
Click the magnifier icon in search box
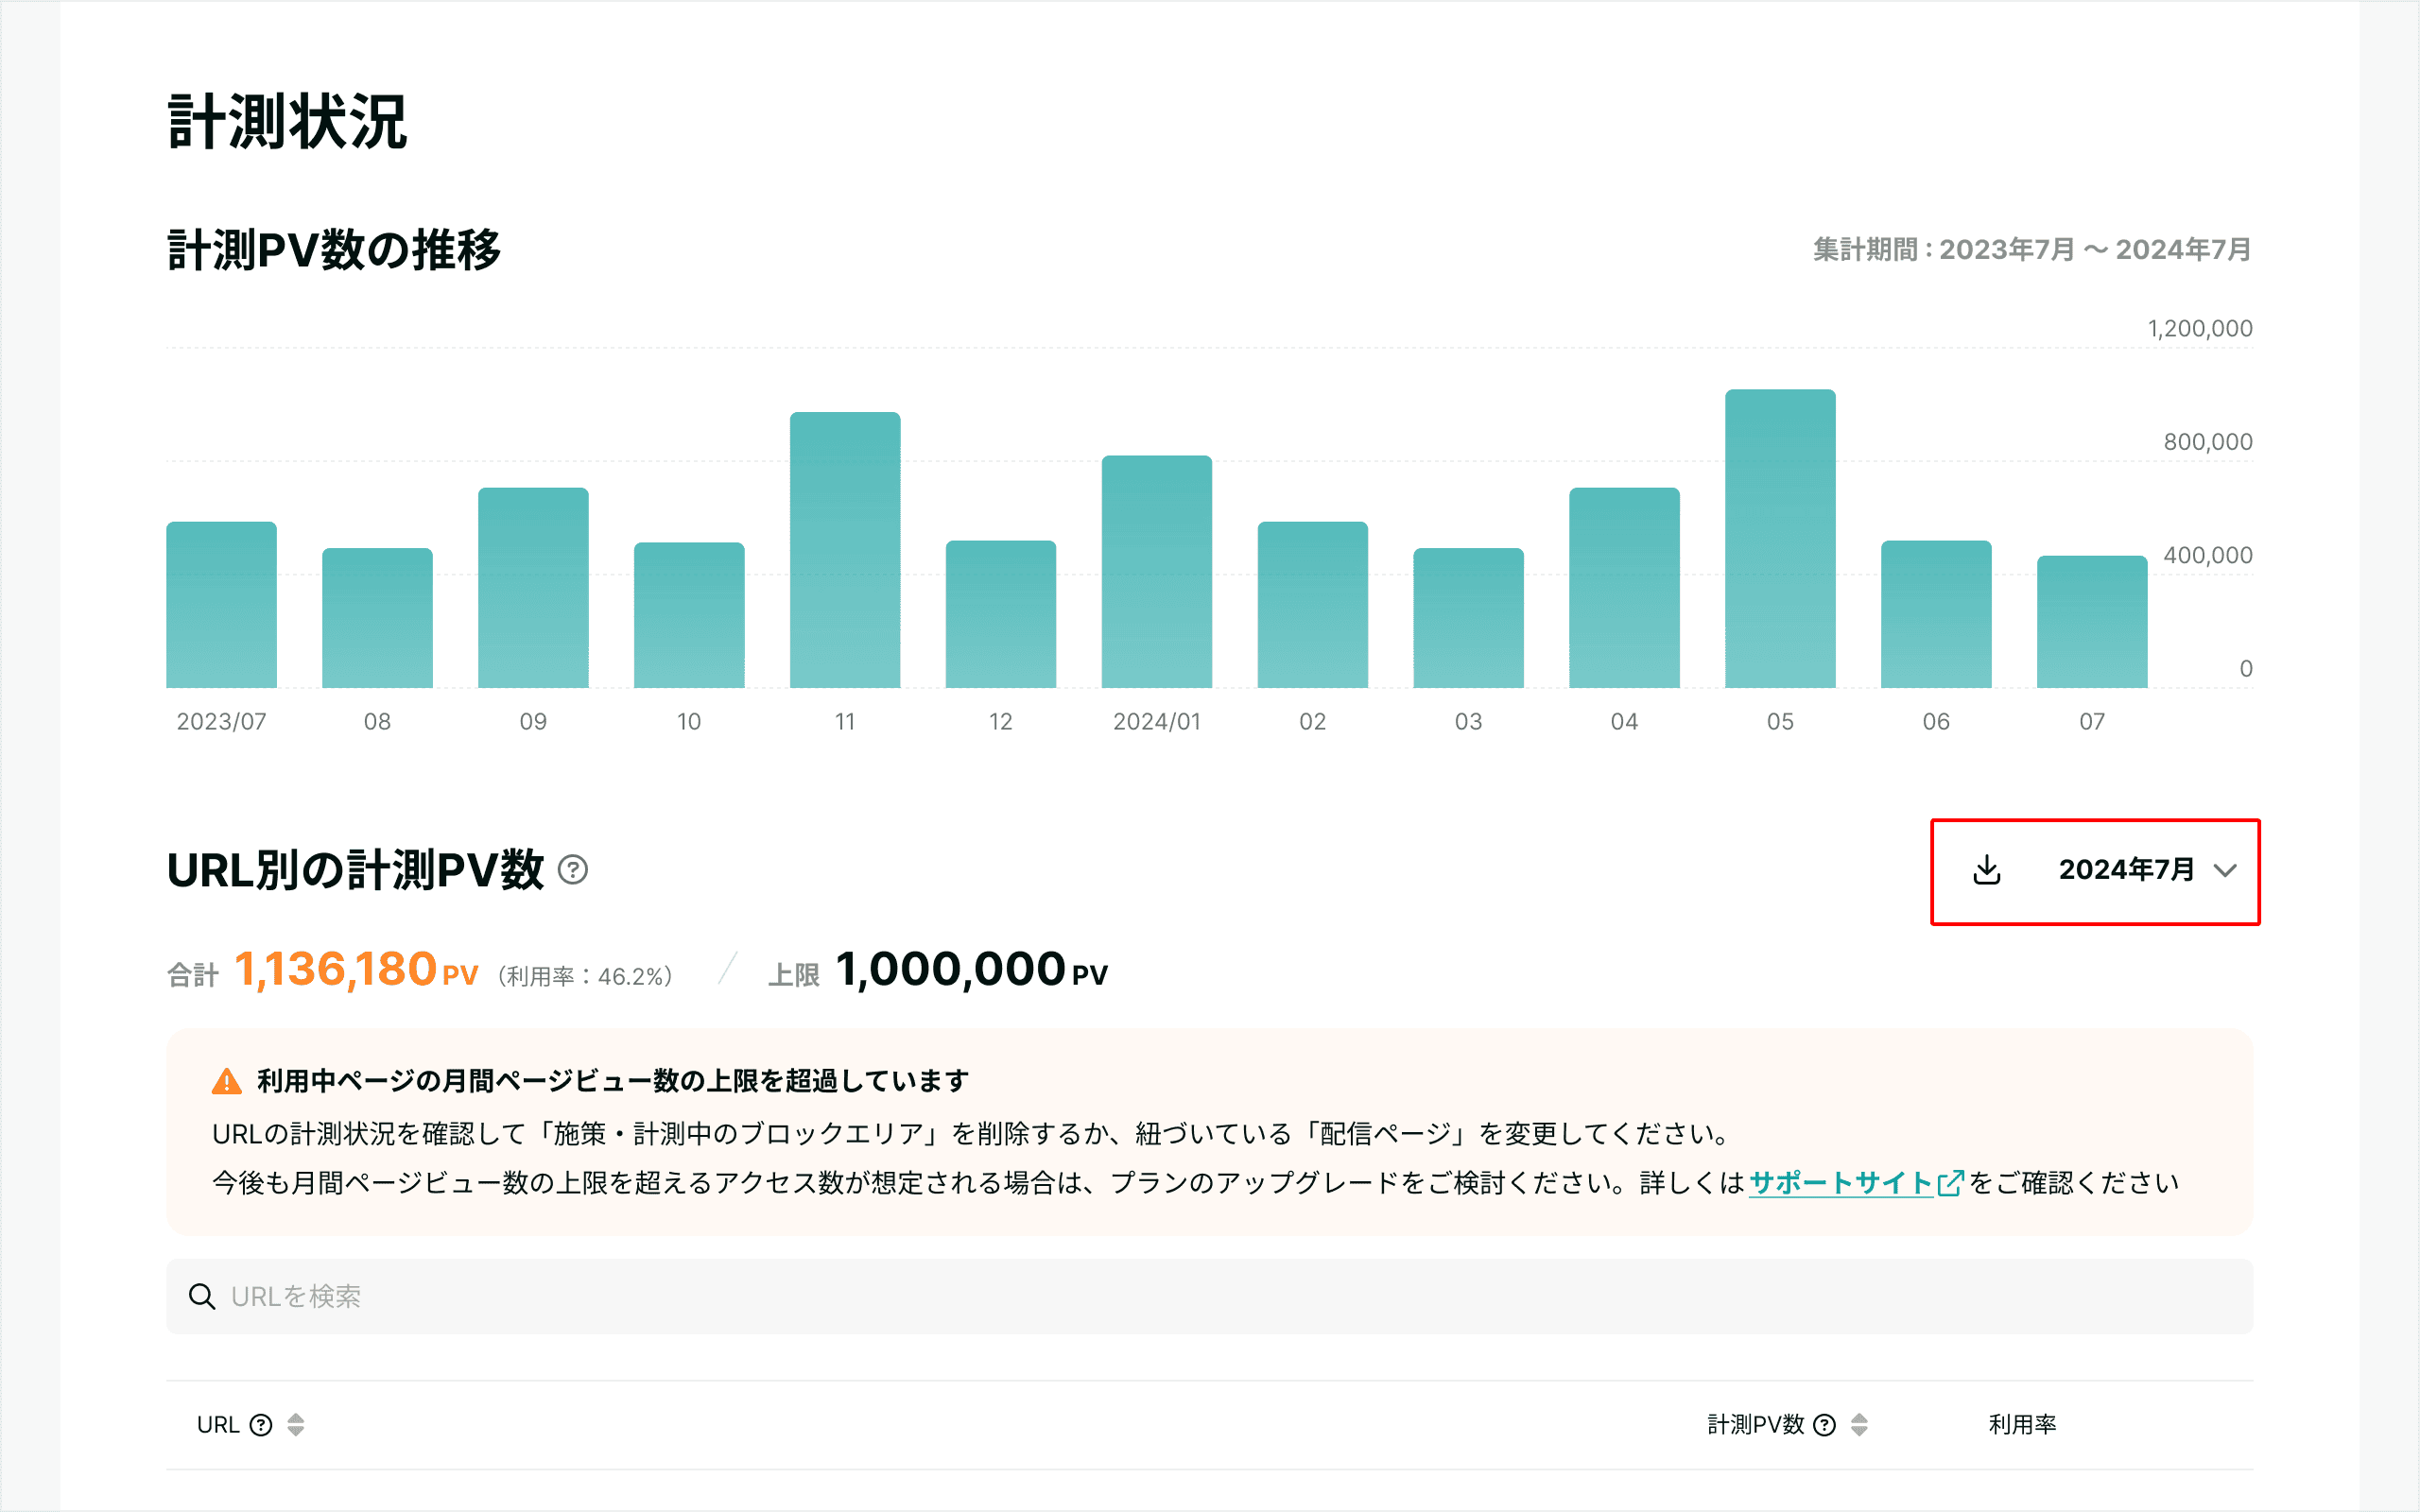[202, 1297]
